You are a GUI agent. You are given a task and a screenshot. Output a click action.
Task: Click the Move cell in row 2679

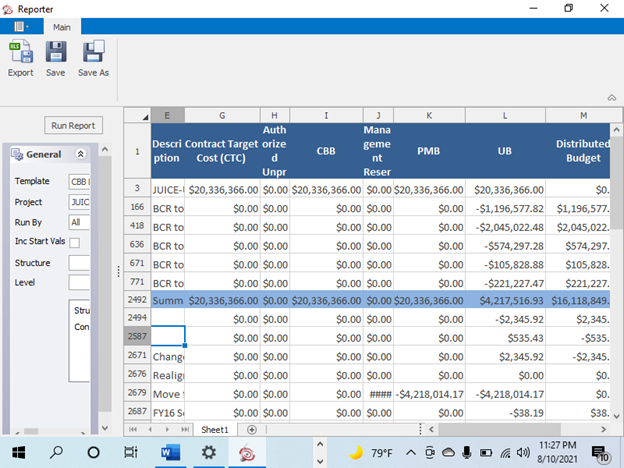click(168, 394)
